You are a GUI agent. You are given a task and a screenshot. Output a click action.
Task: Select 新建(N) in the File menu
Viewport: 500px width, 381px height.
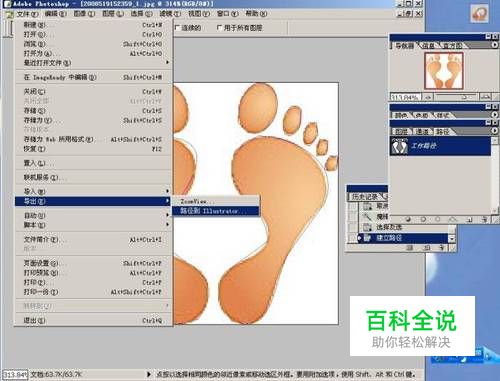coord(93,25)
